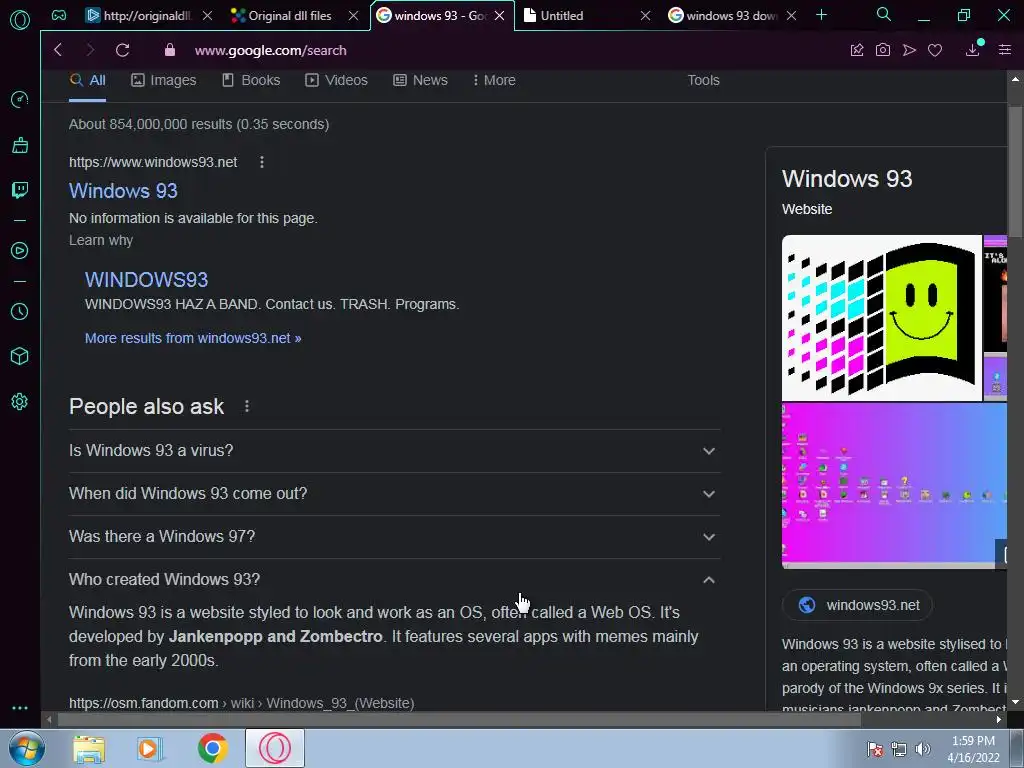Open My Flow send icon

tap(909, 50)
